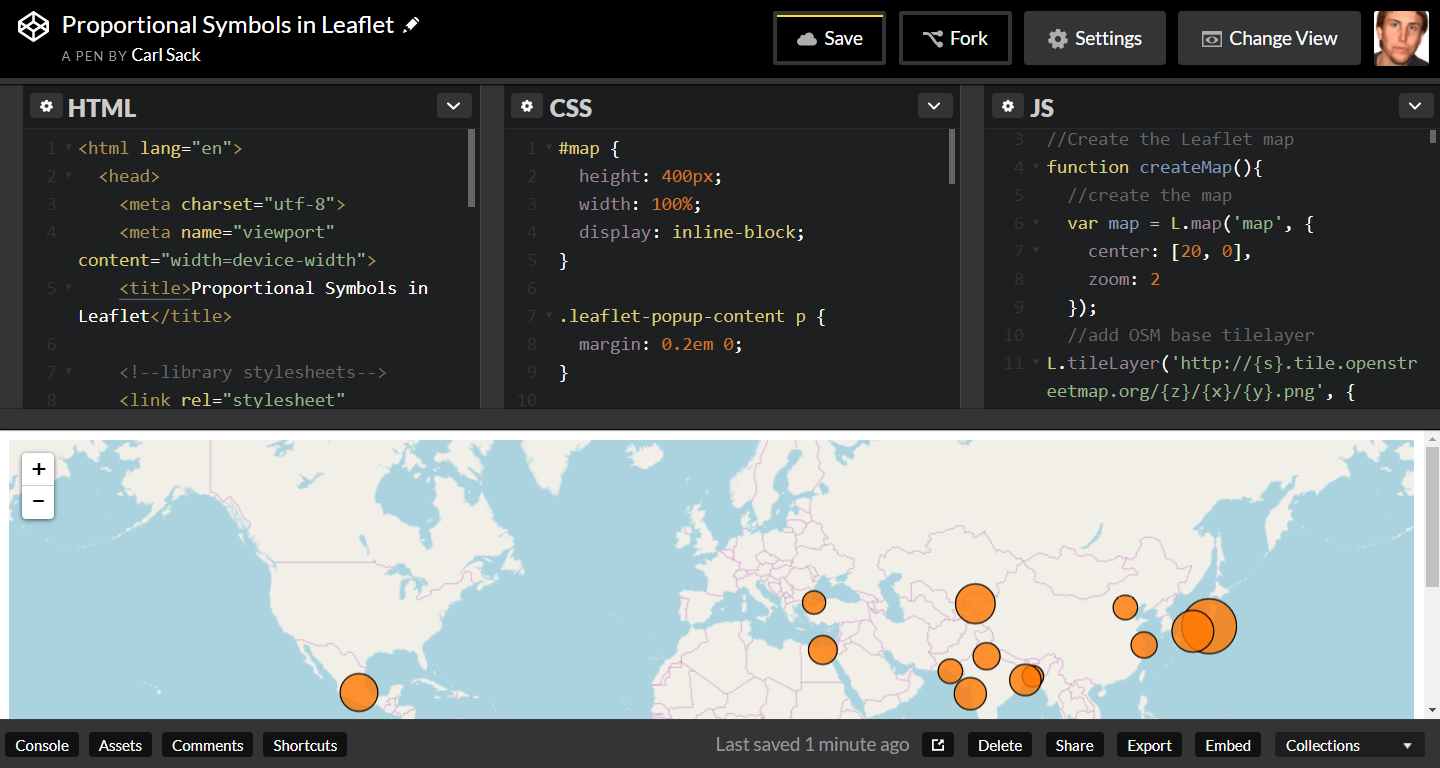Open the Comments panel
1440x768 pixels.
207,745
